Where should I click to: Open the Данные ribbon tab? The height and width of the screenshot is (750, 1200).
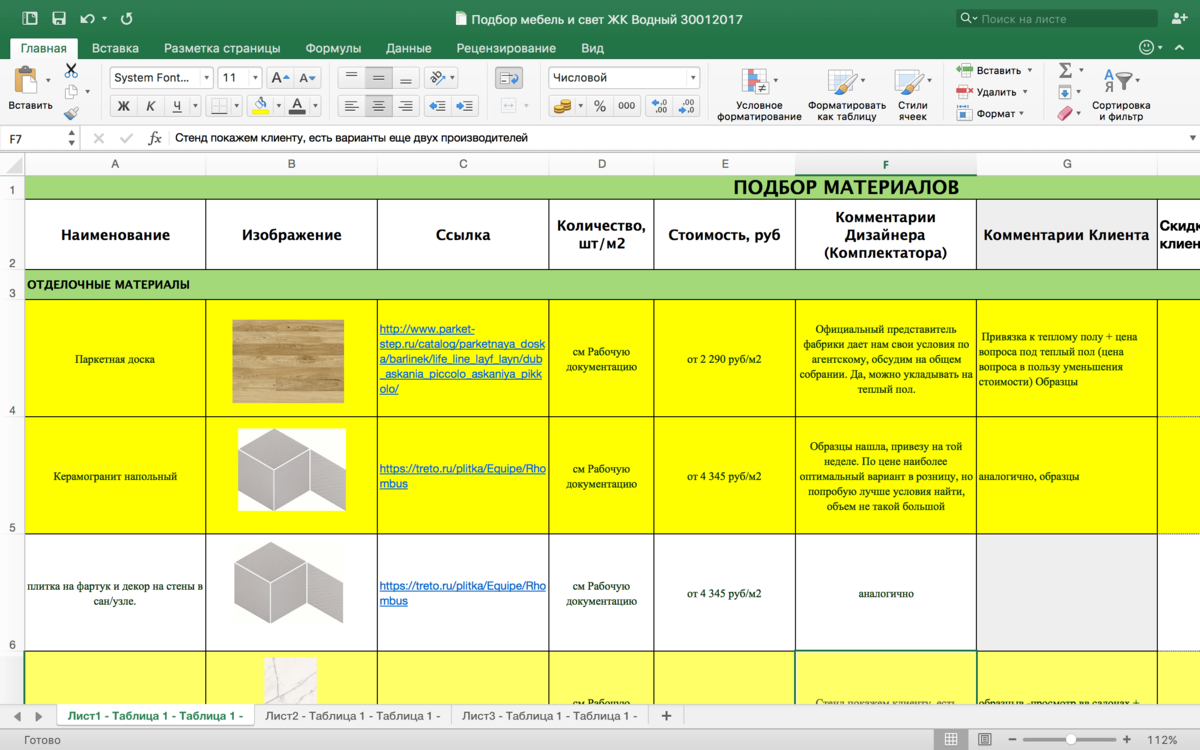409,48
